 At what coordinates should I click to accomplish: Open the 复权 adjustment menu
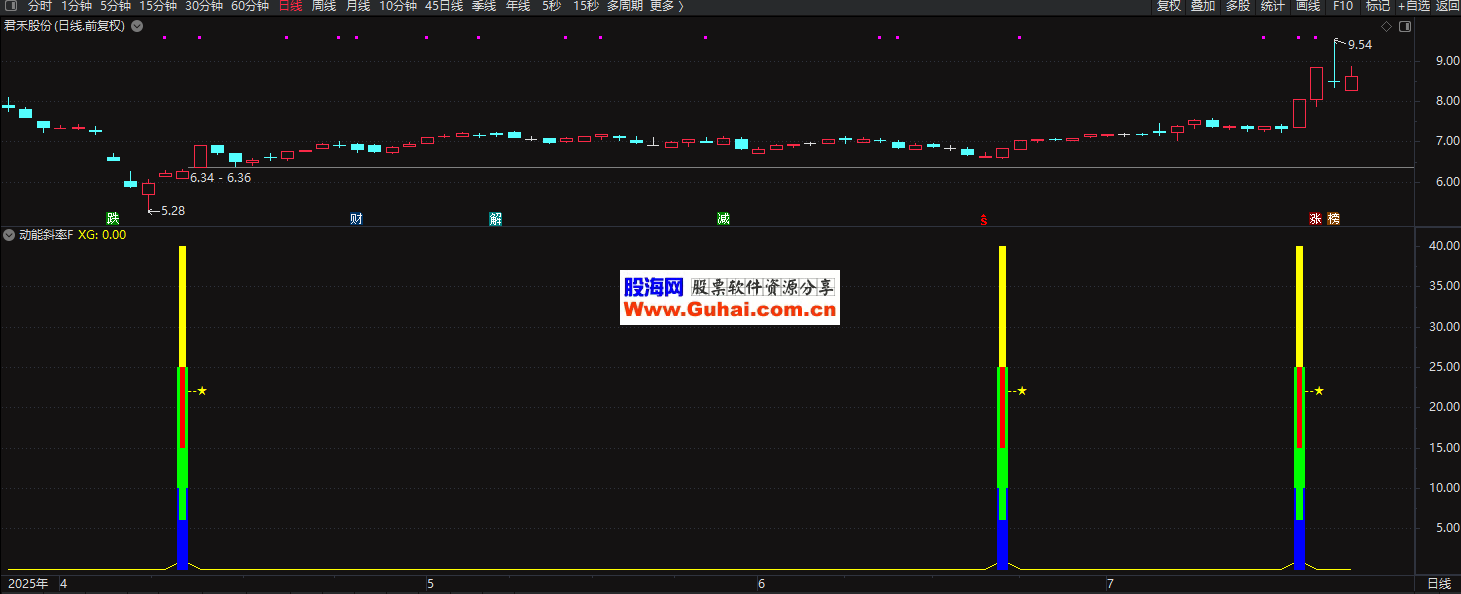[x=1169, y=6]
